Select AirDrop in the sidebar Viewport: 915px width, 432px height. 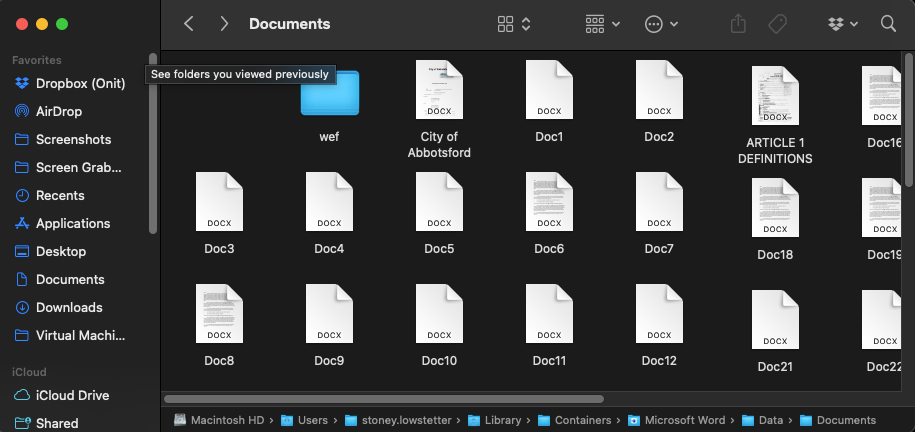pos(48,112)
